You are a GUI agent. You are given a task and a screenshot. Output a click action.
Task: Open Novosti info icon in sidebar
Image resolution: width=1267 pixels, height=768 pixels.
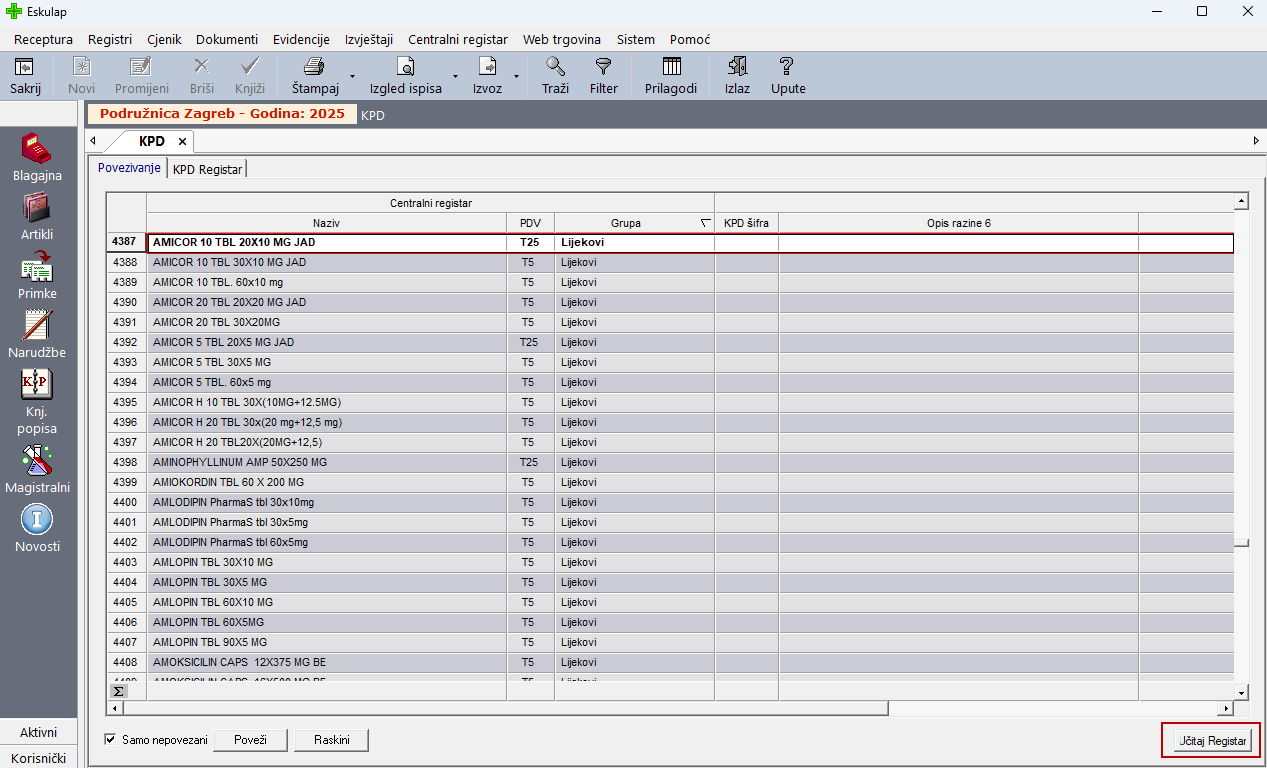click(x=37, y=520)
